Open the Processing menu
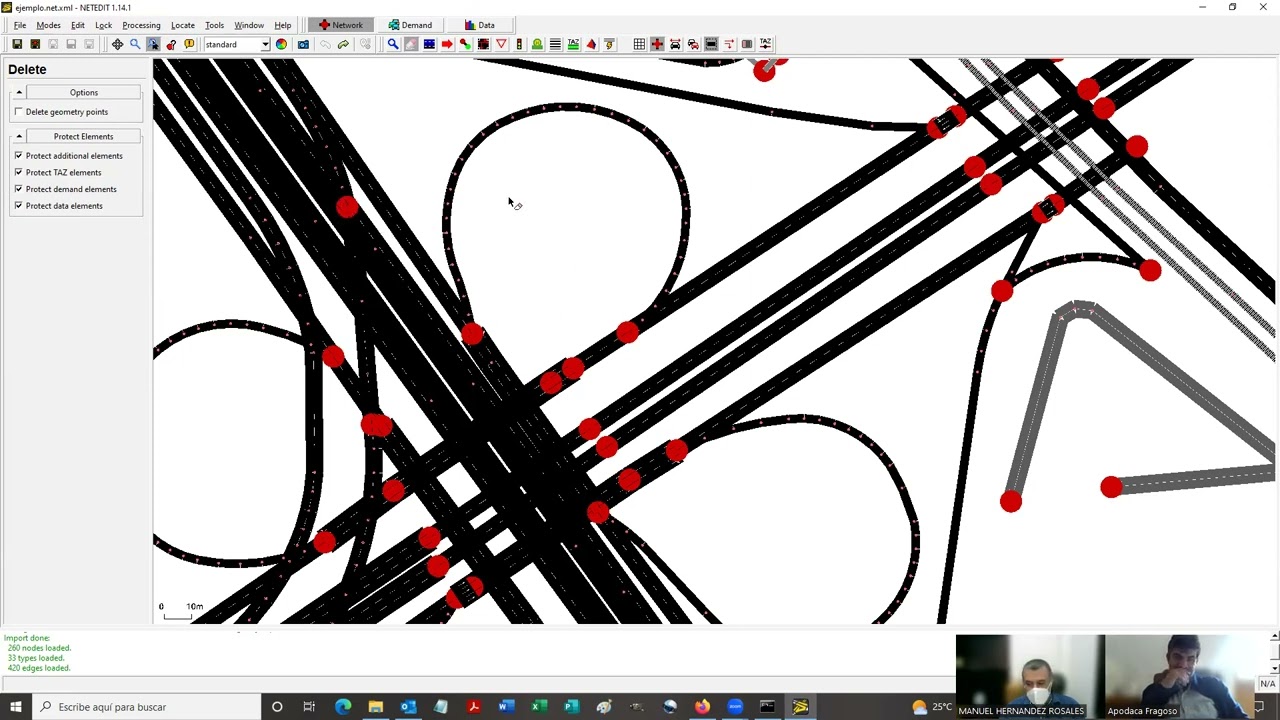 (x=141, y=25)
